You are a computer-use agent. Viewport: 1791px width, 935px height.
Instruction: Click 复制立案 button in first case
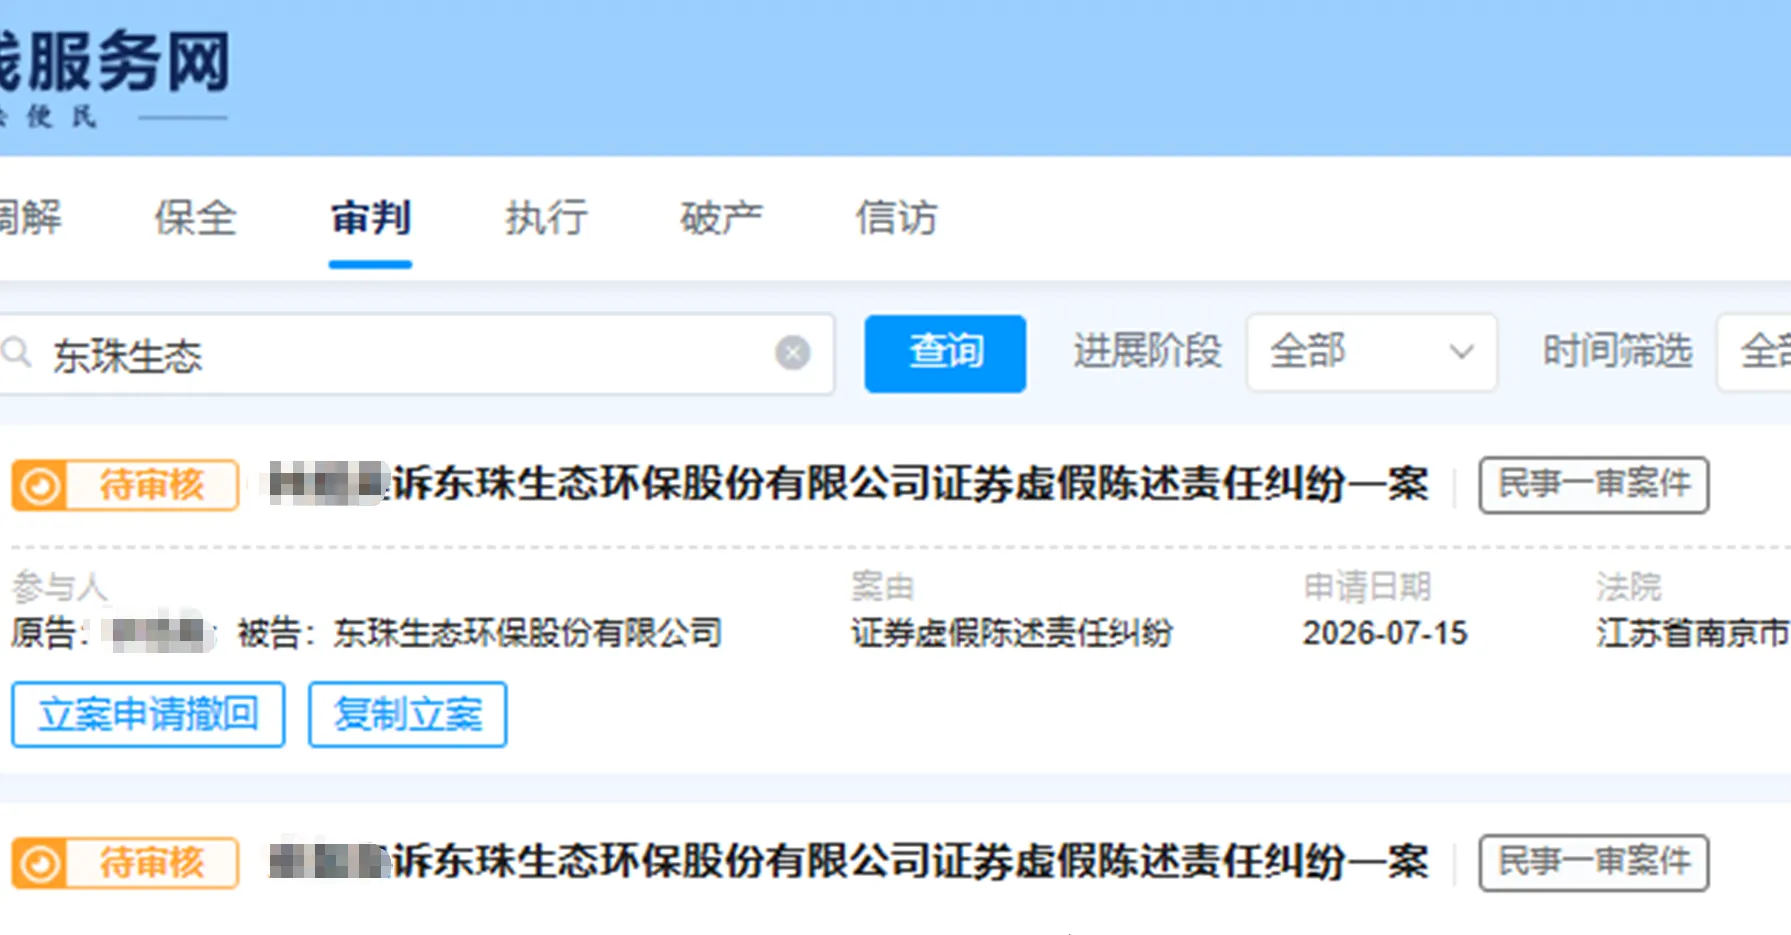pos(407,714)
